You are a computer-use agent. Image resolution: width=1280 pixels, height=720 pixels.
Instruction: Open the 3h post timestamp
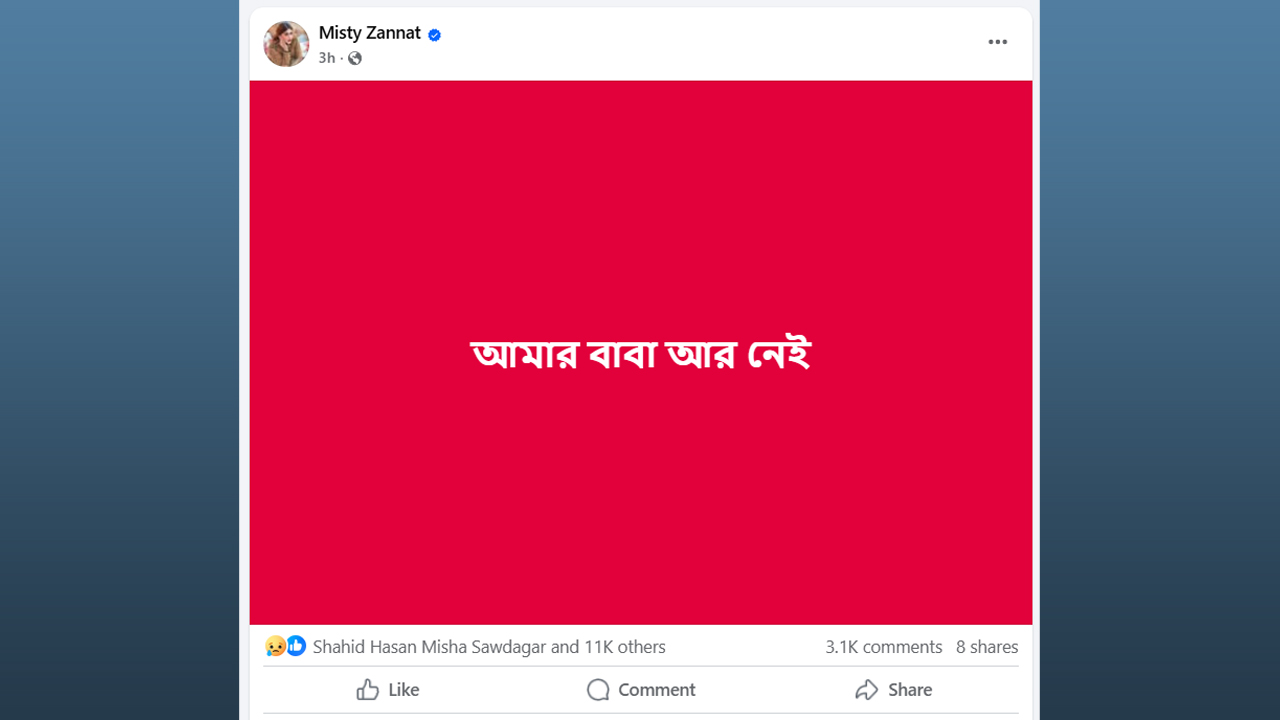[326, 58]
